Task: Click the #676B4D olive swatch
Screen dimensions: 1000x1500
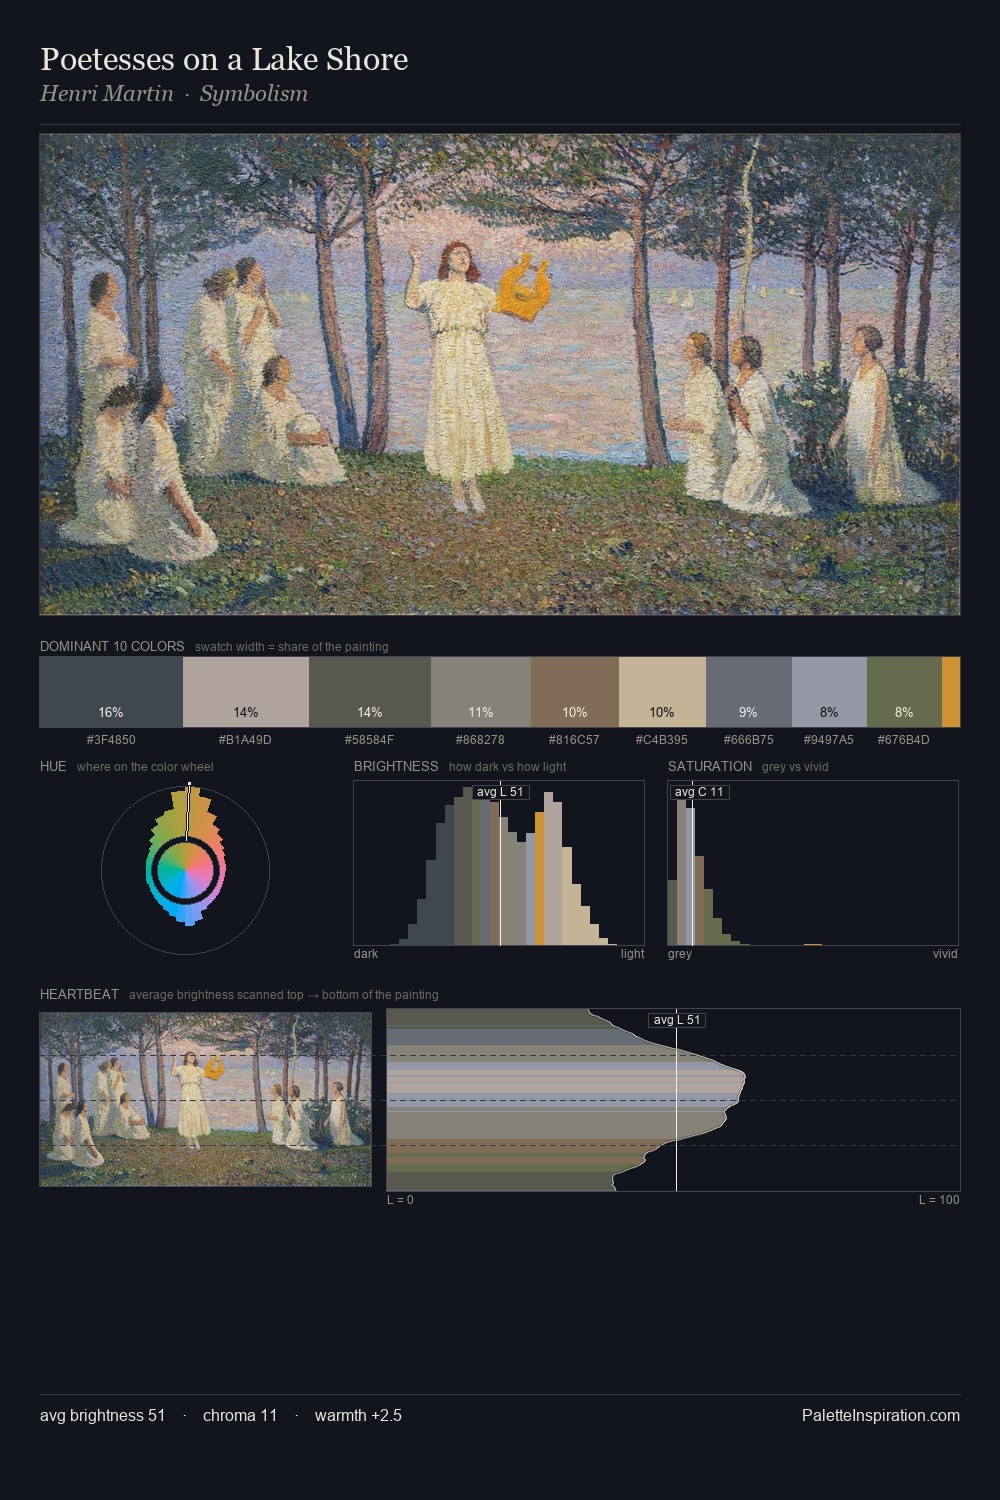Action: (904, 692)
